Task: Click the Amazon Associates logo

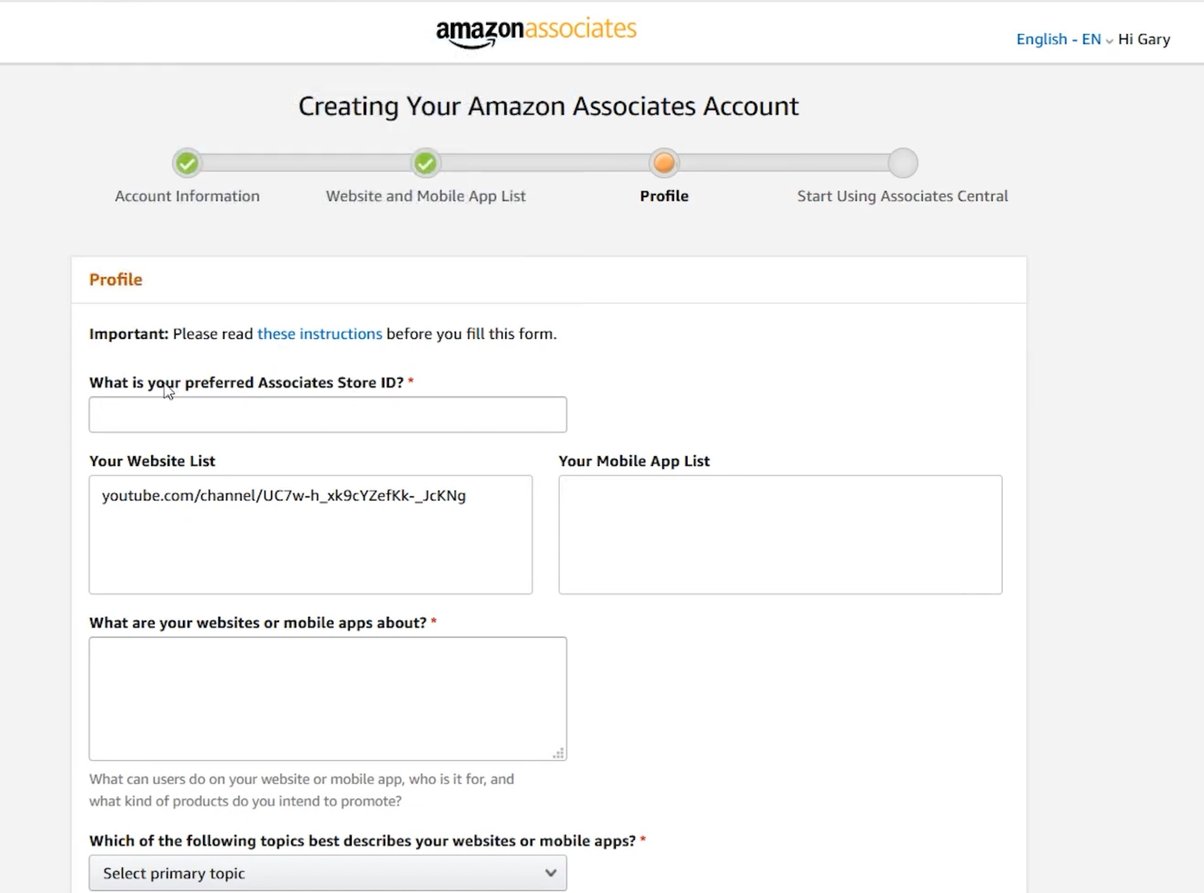Action: tap(536, 31)
